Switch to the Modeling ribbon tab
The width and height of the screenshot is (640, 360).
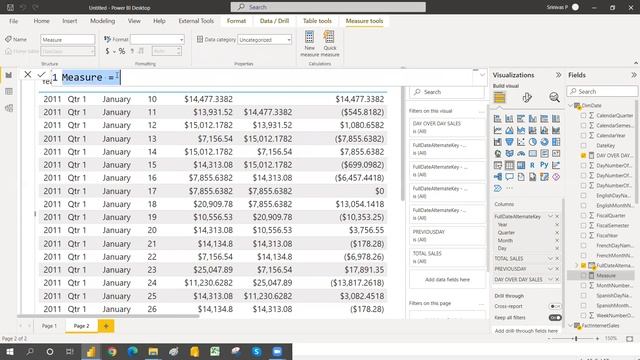click(102, 21)
